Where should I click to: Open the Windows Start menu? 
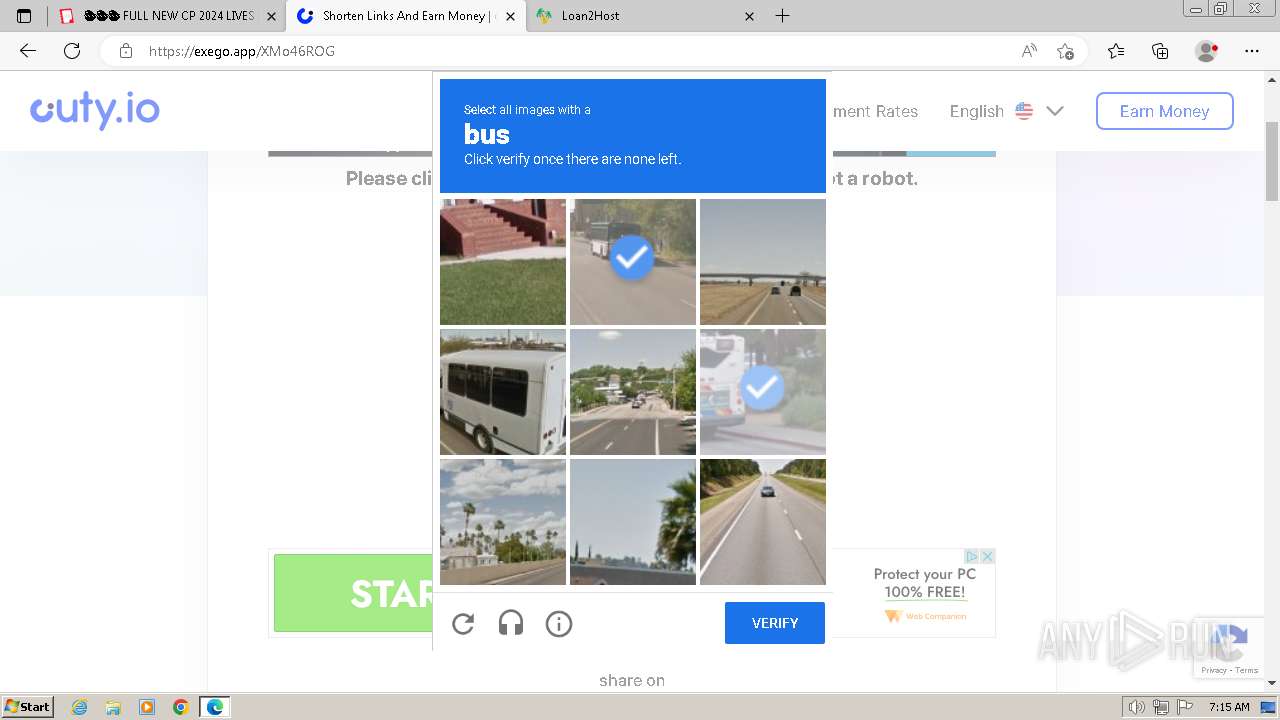pos(28,706)
